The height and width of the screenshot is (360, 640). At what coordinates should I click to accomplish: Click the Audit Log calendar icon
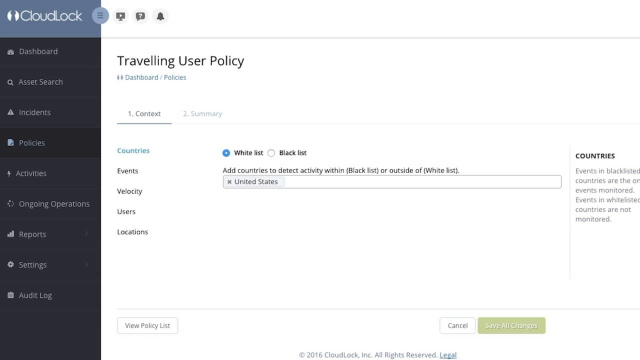11,295
